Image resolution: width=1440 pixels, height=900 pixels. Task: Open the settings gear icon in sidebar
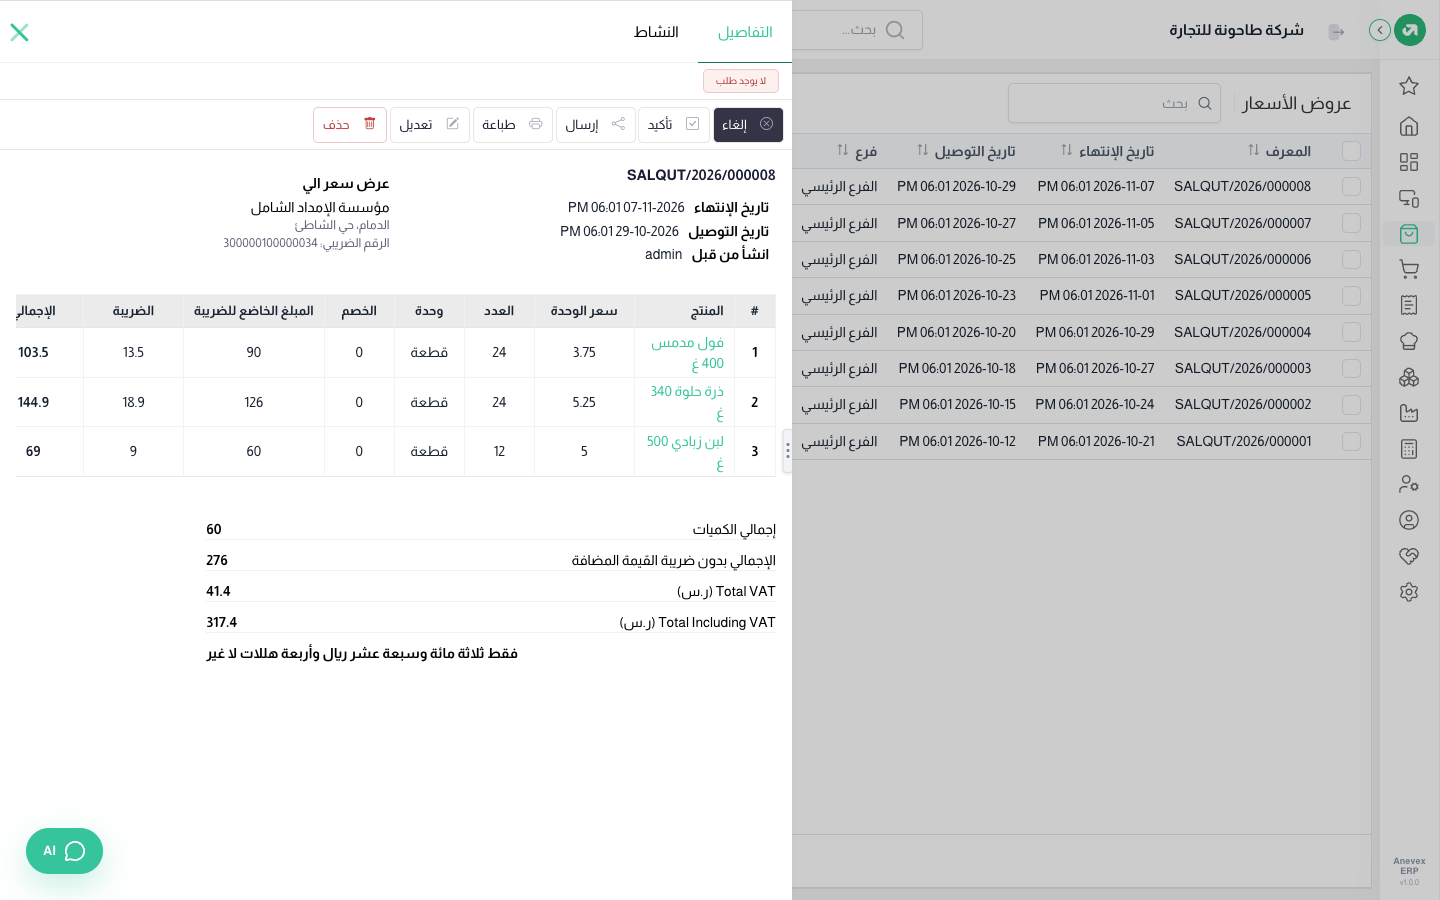point(1409,592)
